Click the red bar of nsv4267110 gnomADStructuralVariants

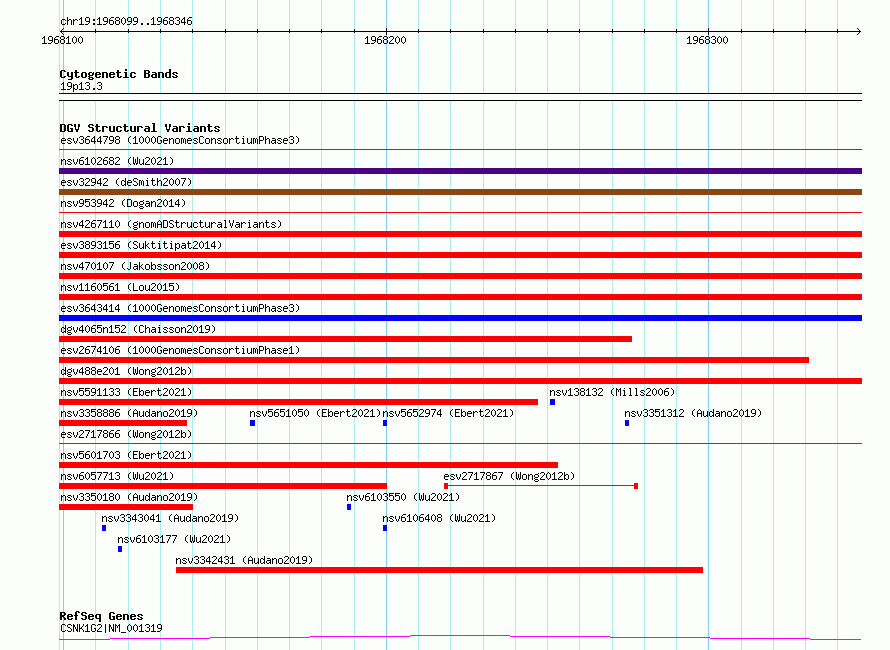pos(460,234)
